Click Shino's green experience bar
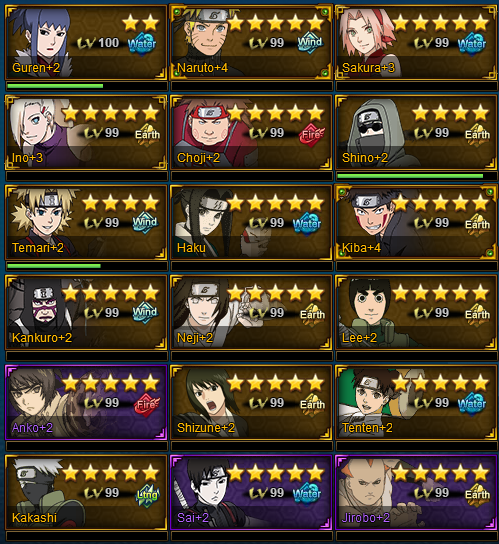499x544 pixels. tap(410, 176)
